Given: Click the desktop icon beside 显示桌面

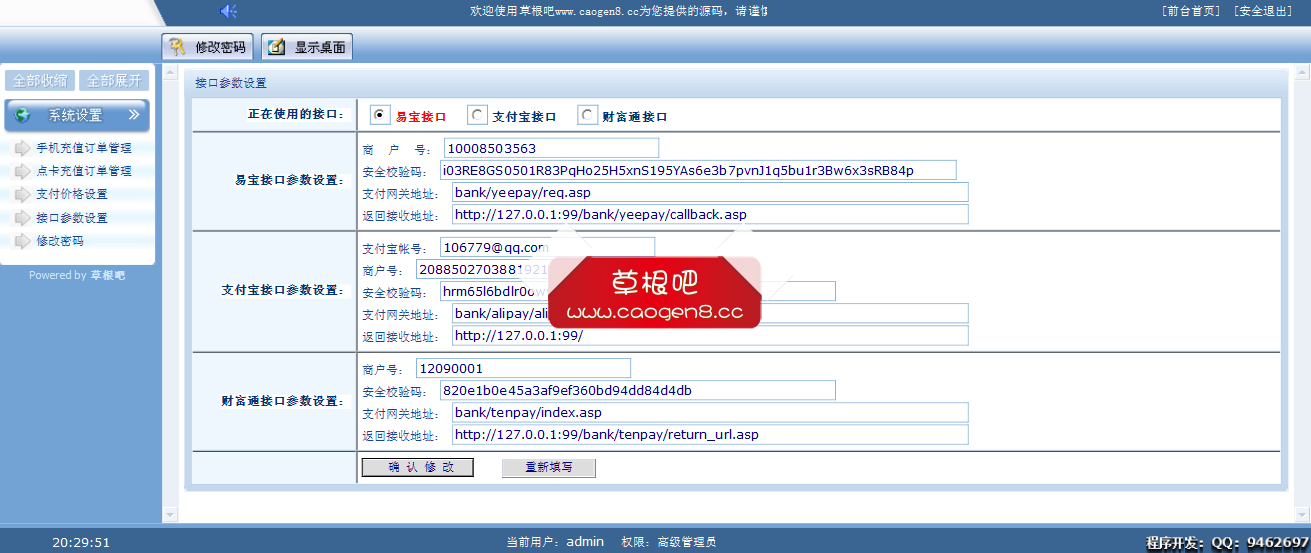Looking at the screenshot, I should coord(277,47).
